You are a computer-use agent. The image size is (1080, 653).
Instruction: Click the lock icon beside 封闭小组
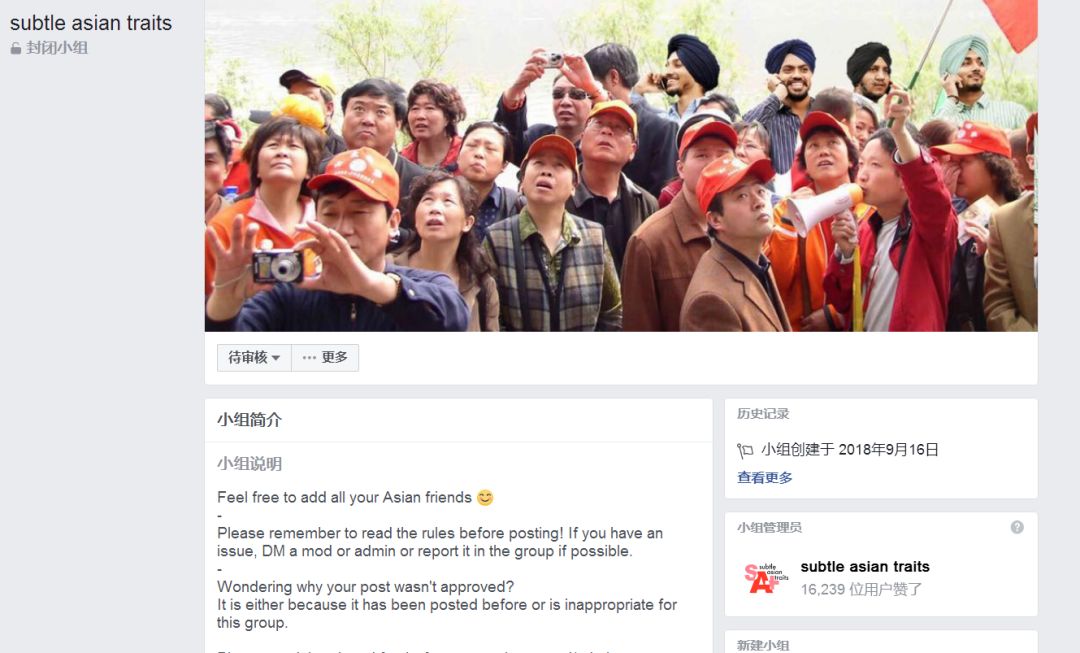pyautogui.click(x=16, y=48)
